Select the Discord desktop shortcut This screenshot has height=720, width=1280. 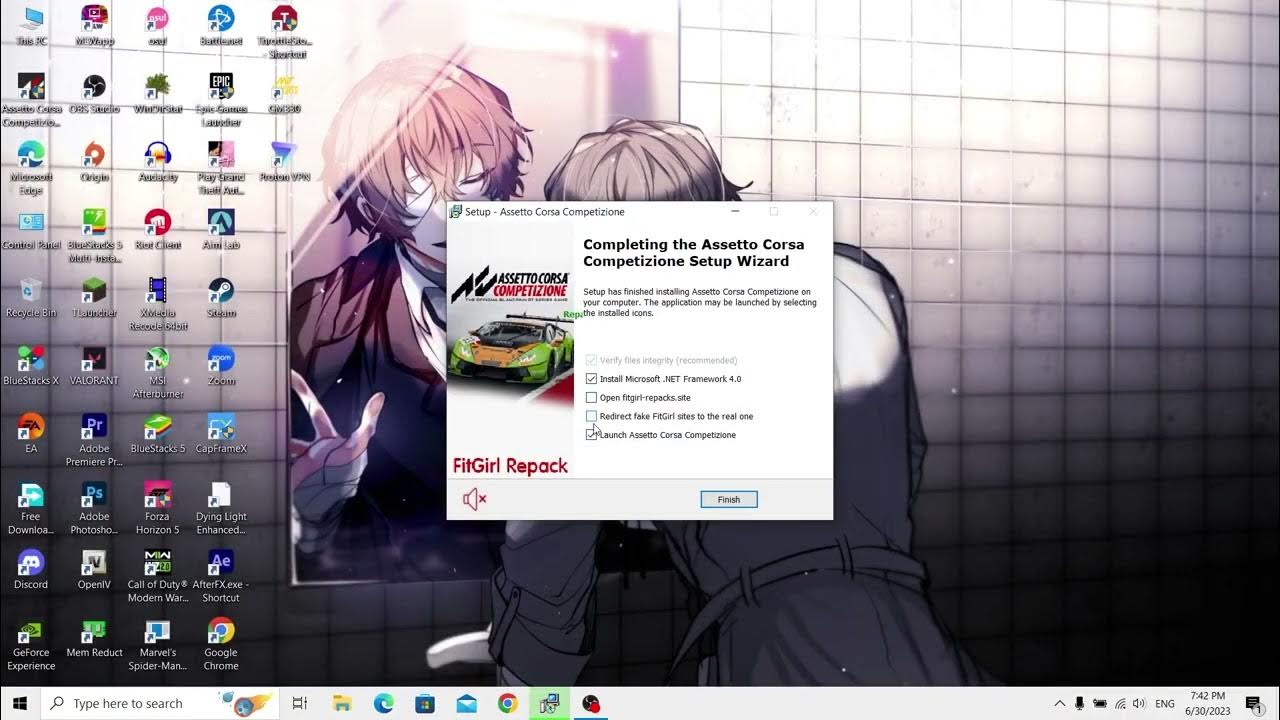pos(31,570)
